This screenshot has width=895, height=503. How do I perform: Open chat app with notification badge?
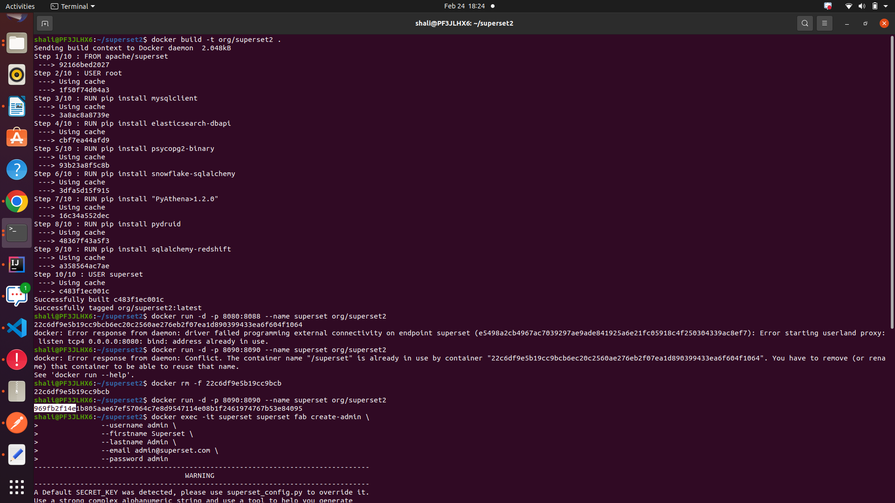pos(17,295)
